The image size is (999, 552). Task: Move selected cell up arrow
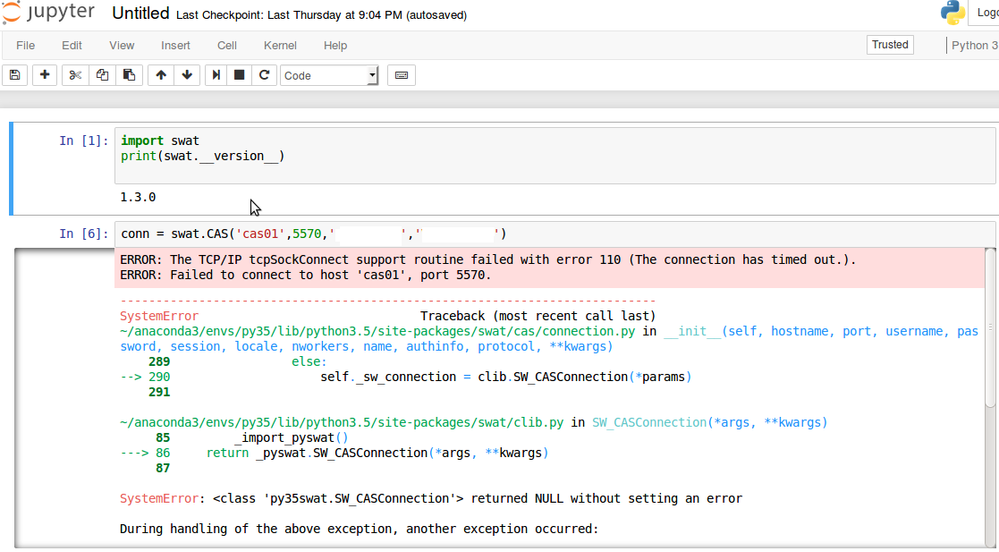161,75
